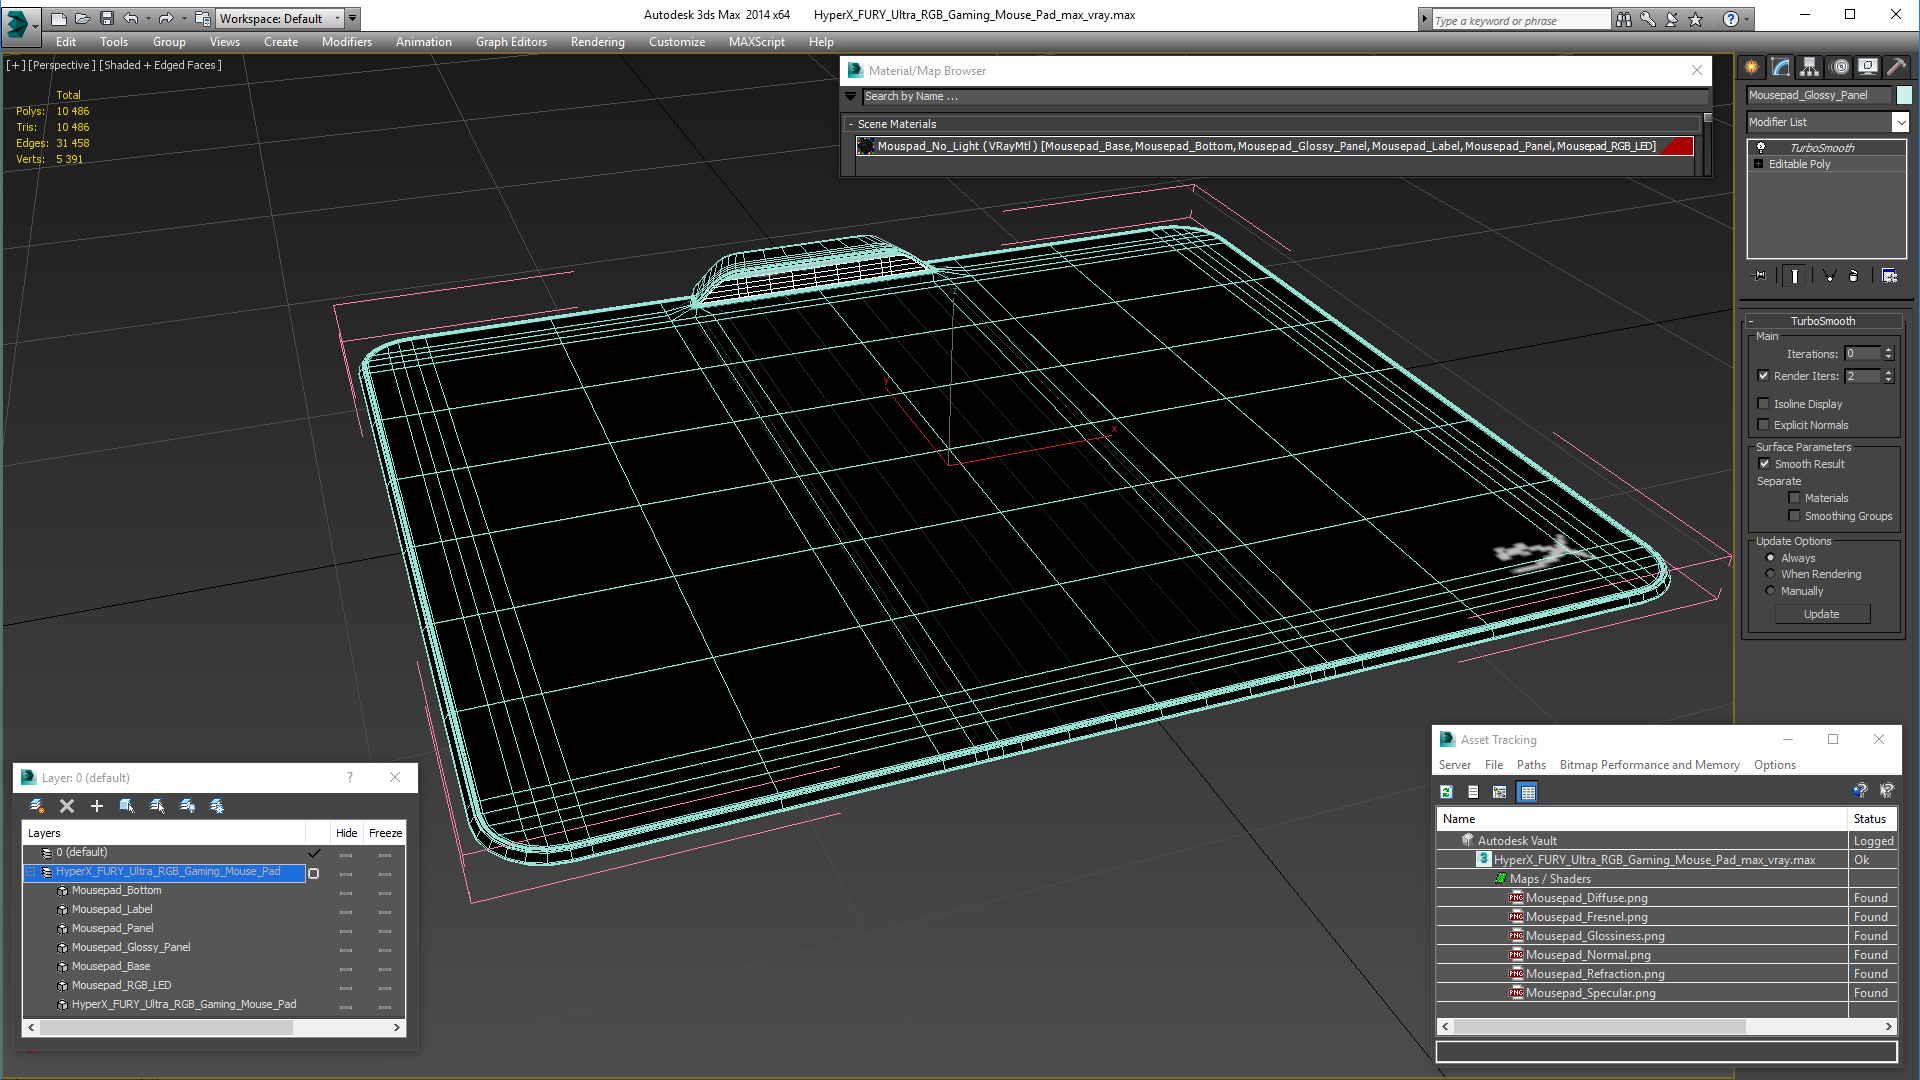Screen dimensions: 1920x1080
Task: Click the TurboSmooth Update button
Action: [x=1822, y=614]
